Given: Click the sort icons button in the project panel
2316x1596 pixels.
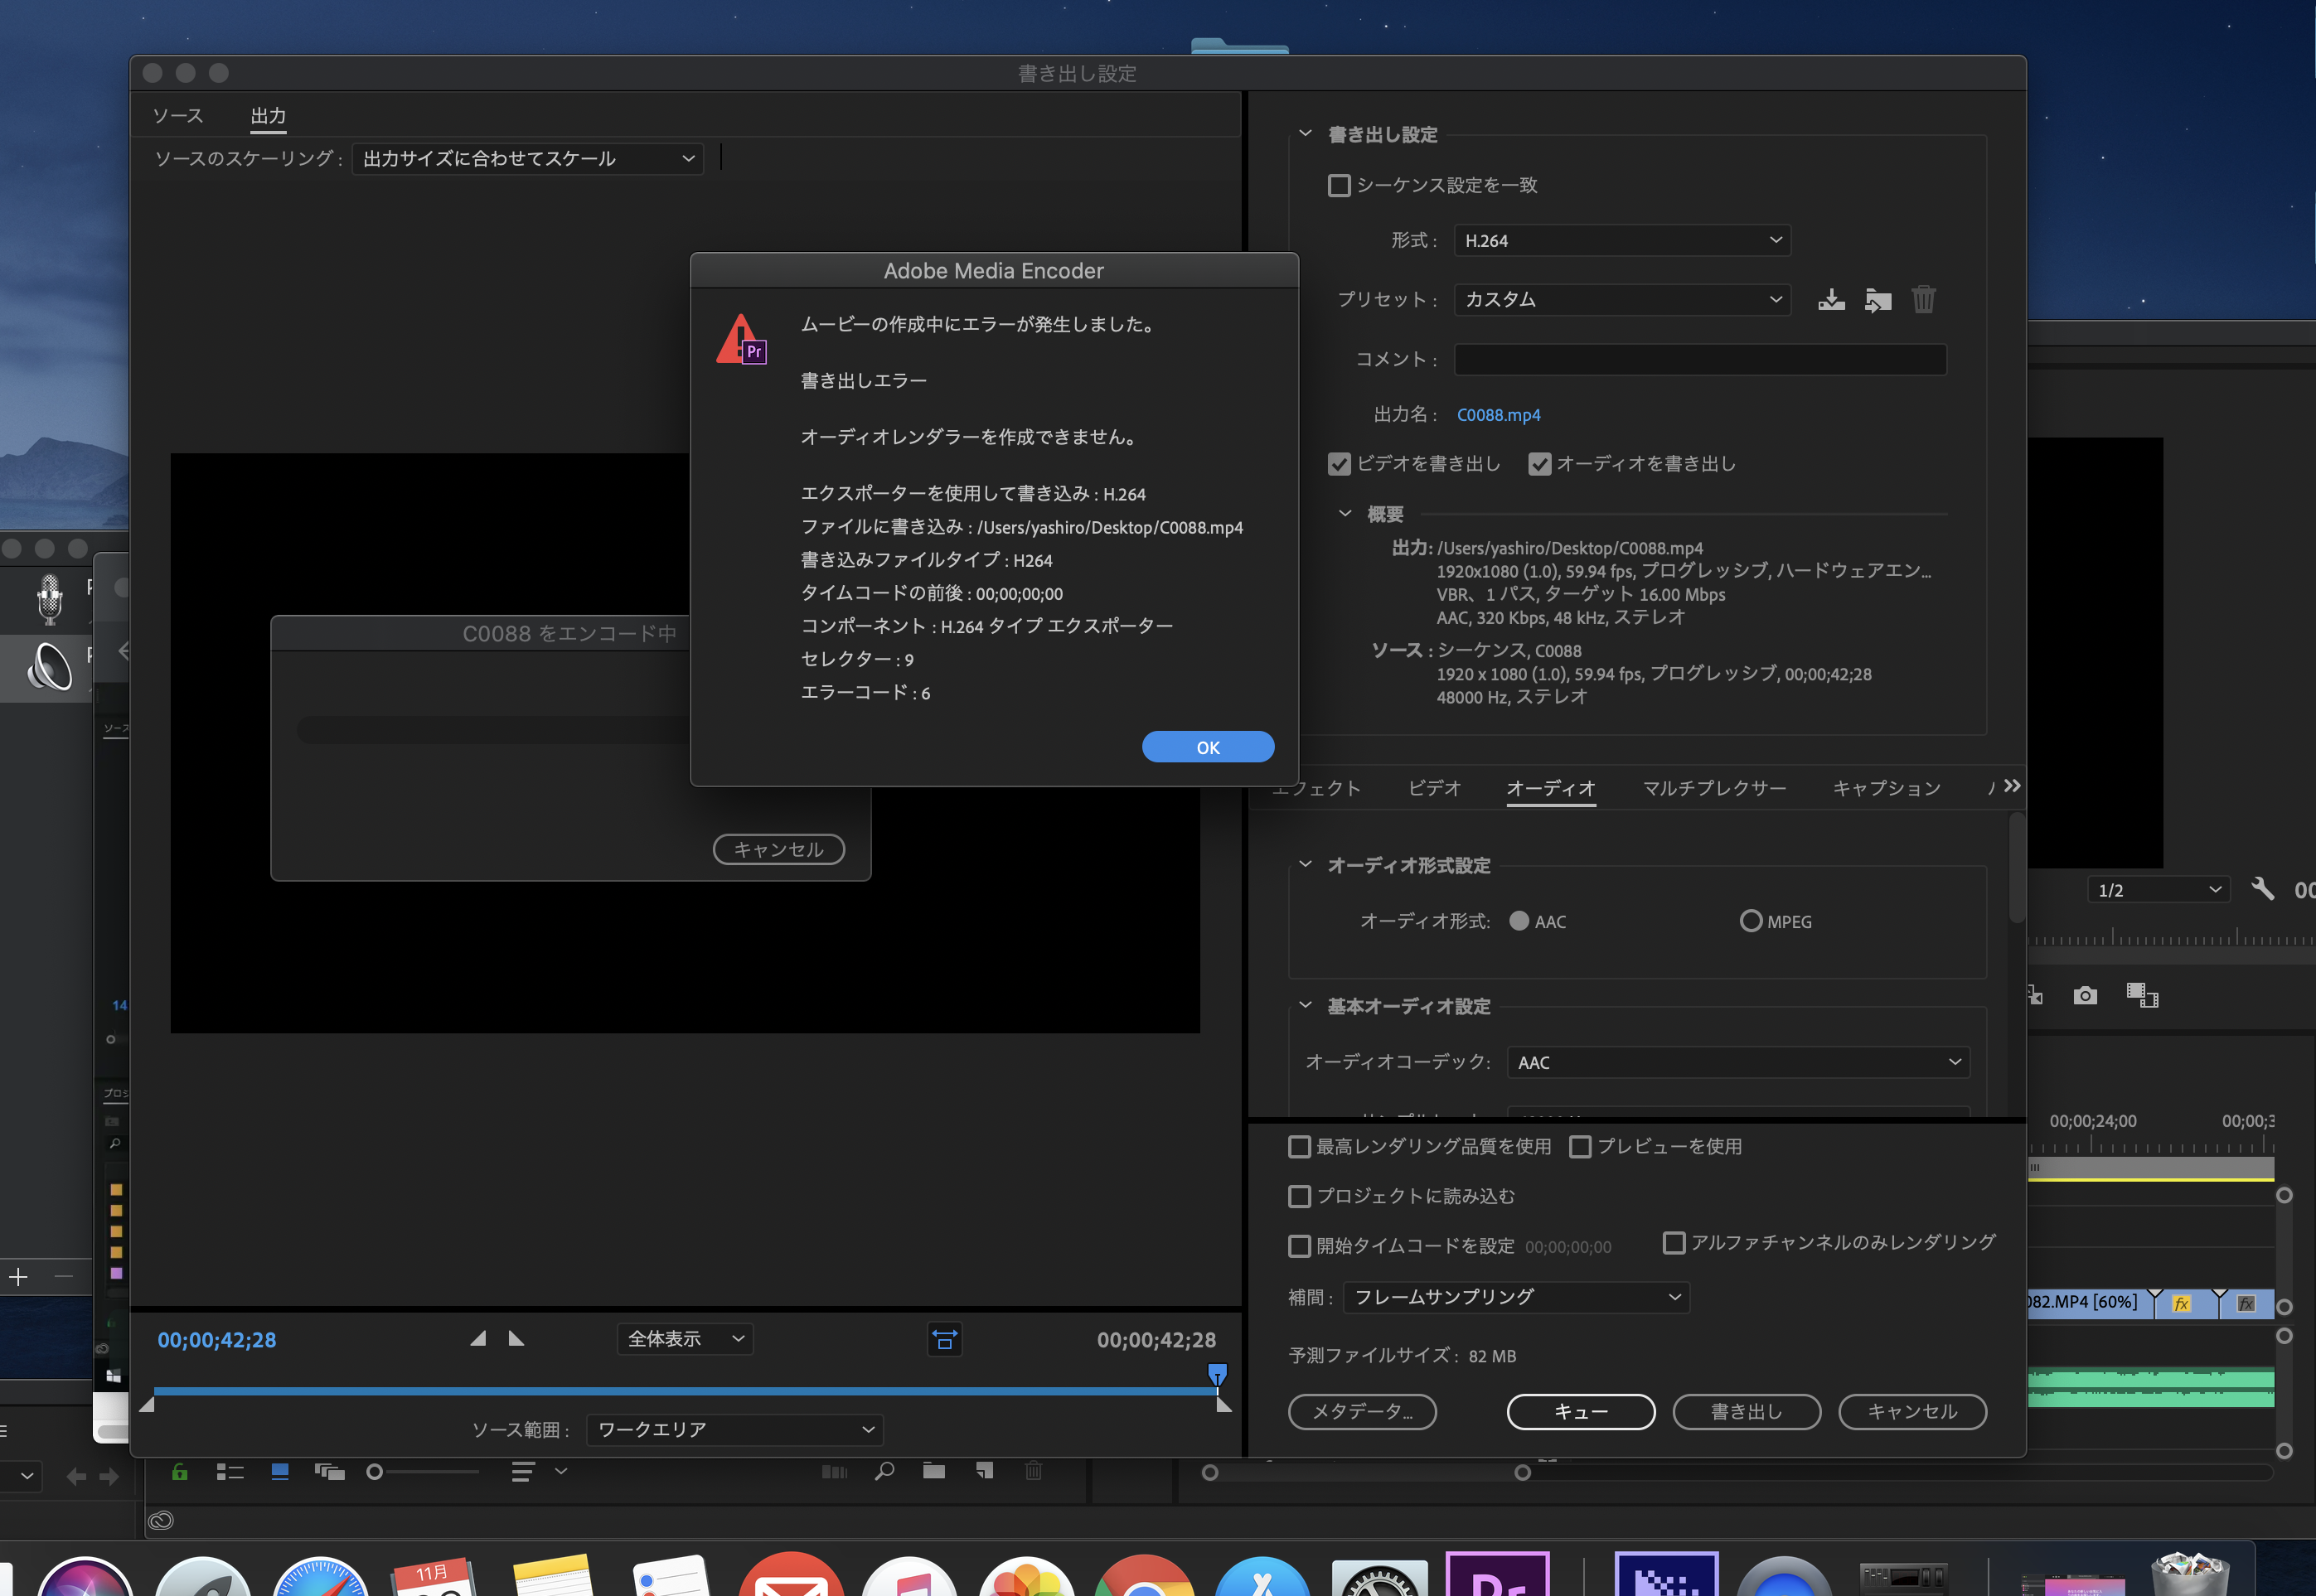Looking at the screenshot, I should pyautogui.click(x=522, y=1471).
